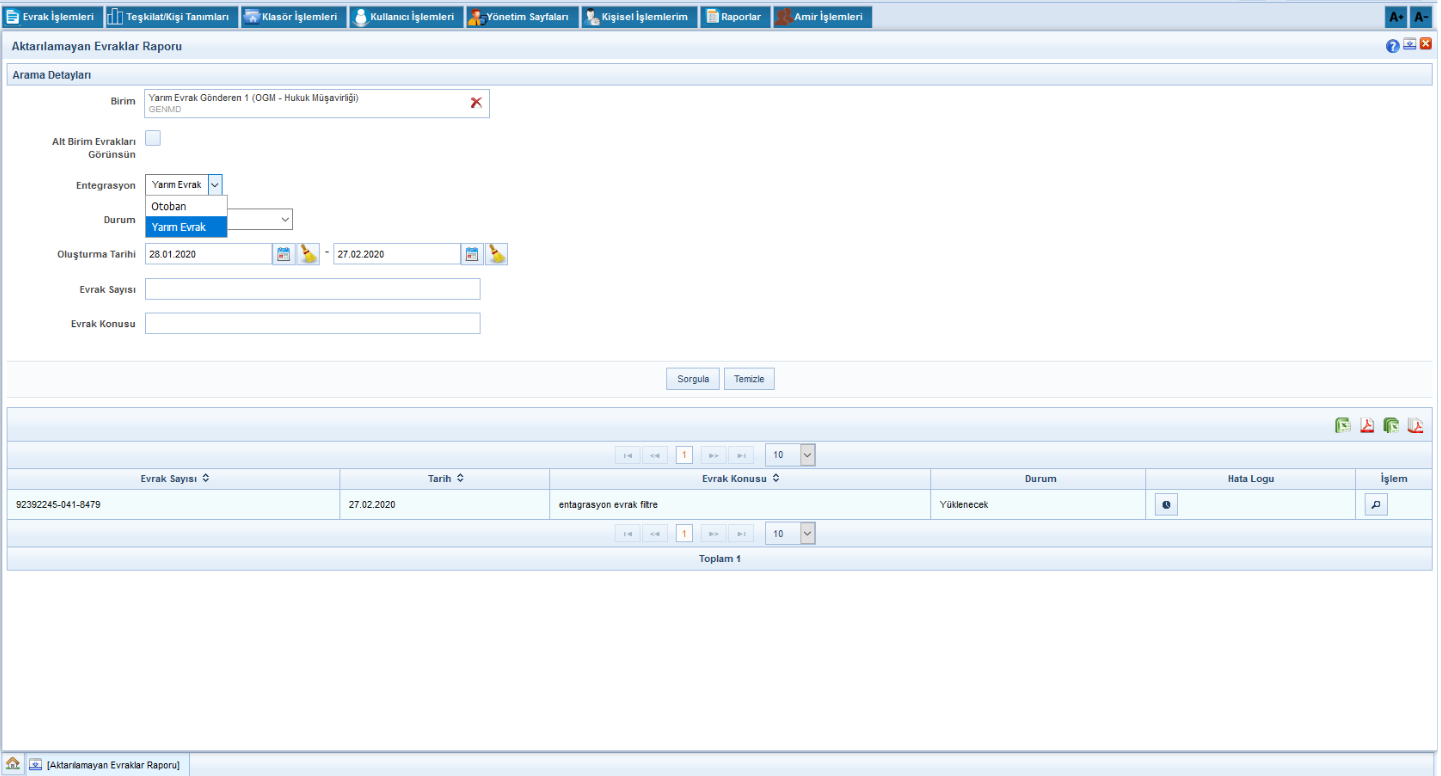Click the Arama Detayları section header

pos(720,75)
